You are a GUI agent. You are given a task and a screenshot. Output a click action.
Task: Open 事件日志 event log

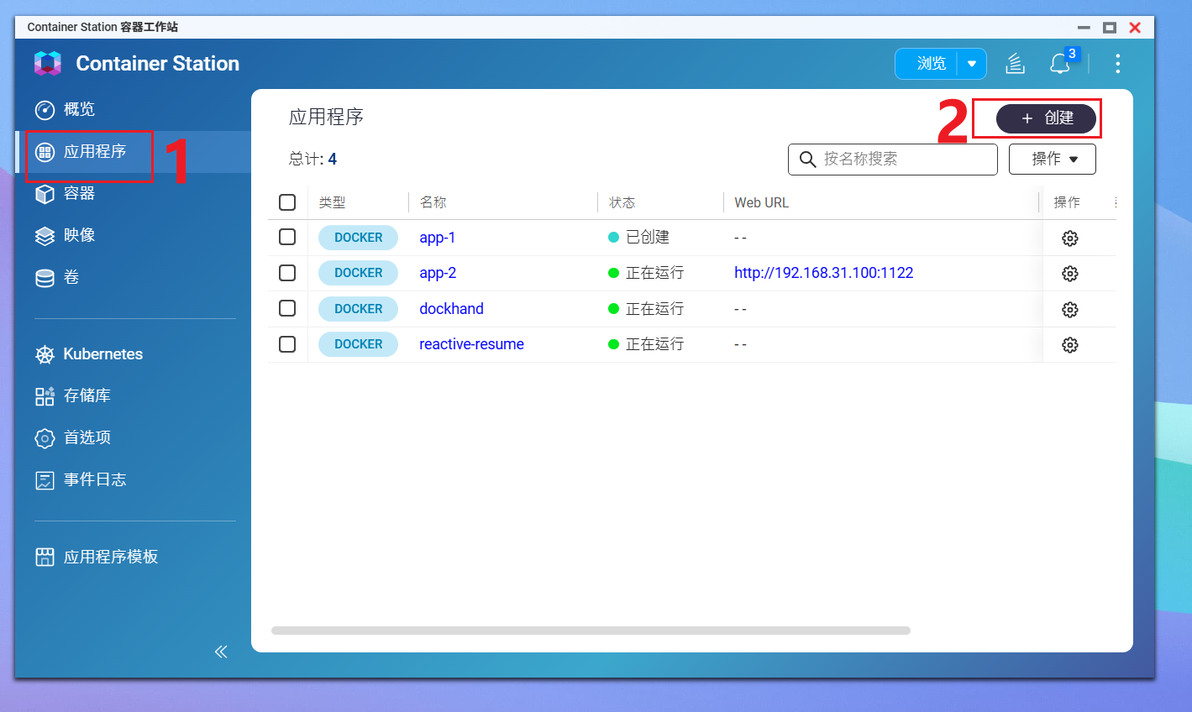pyautogui.click(x=81, y=479)
